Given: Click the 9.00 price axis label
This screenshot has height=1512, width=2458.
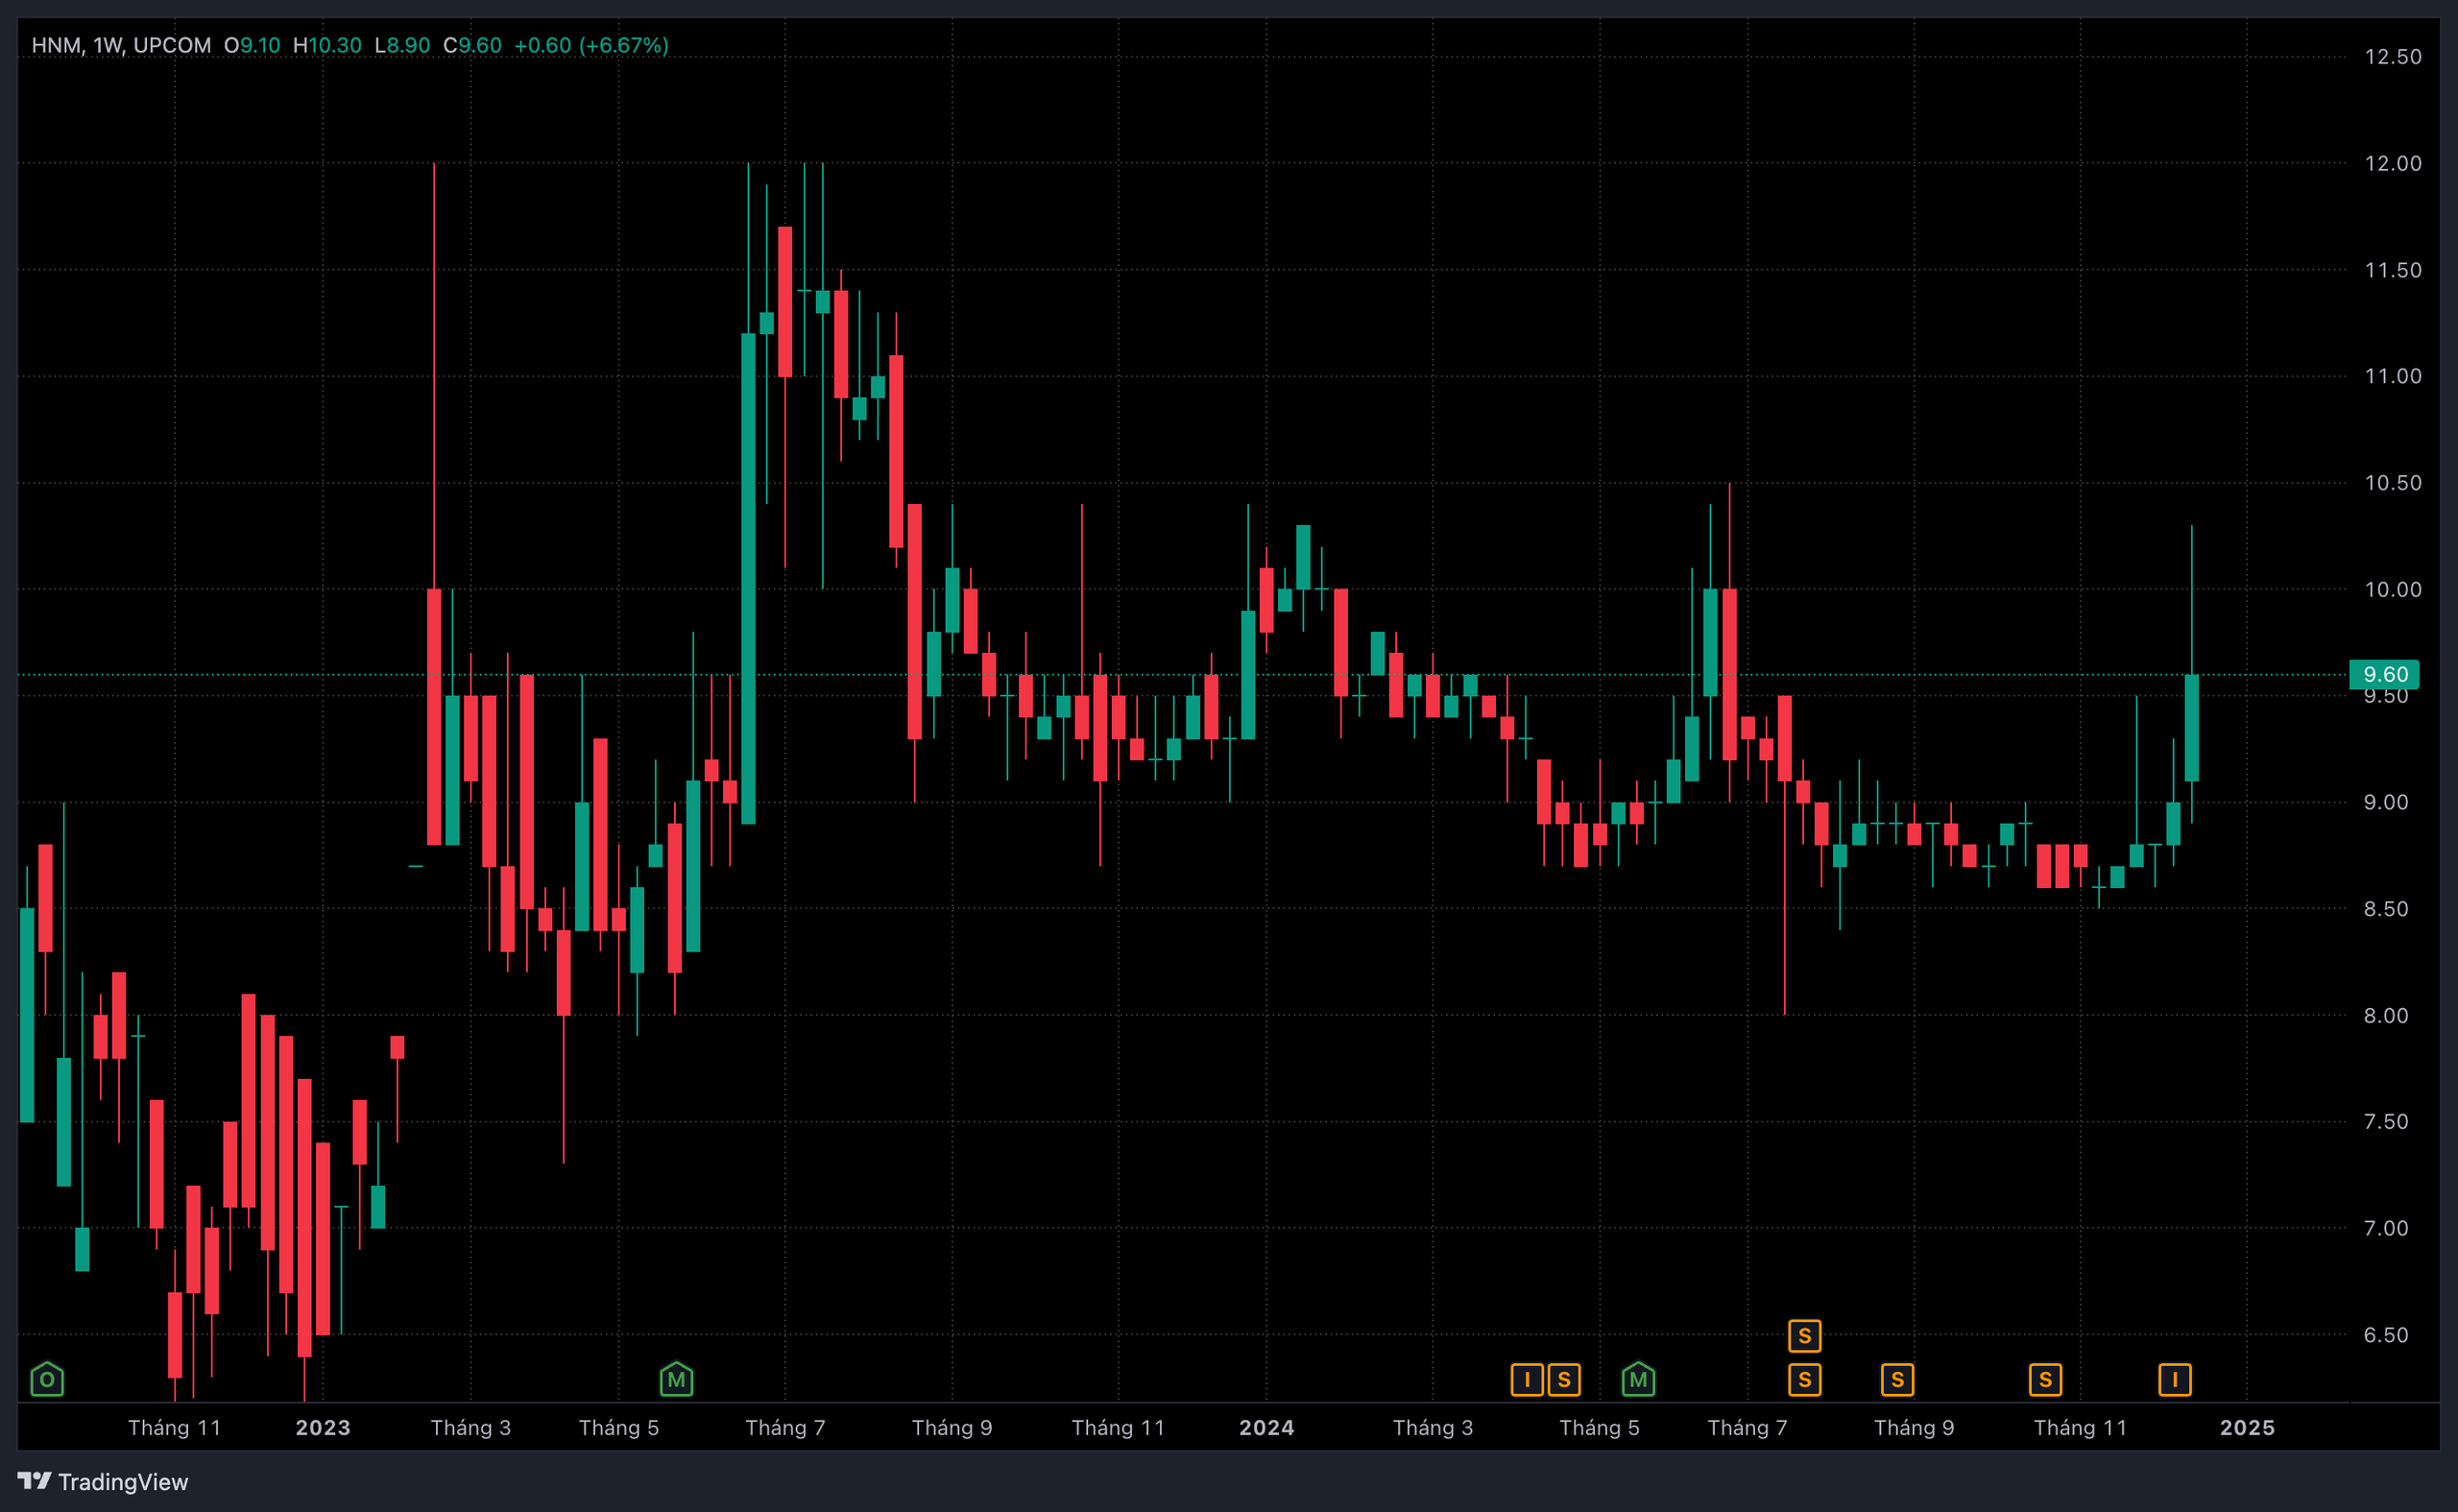Looking at the screenshot, I should click(2386, 802).
